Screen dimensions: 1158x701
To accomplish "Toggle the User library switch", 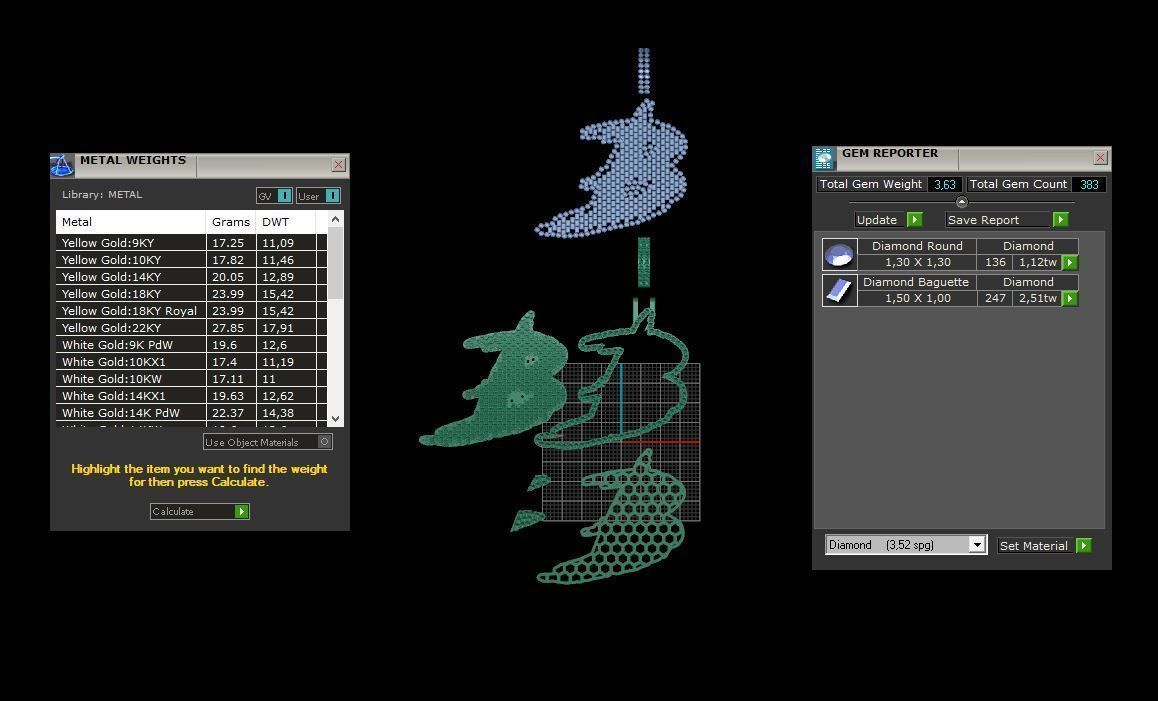I will tap(332, 196).
